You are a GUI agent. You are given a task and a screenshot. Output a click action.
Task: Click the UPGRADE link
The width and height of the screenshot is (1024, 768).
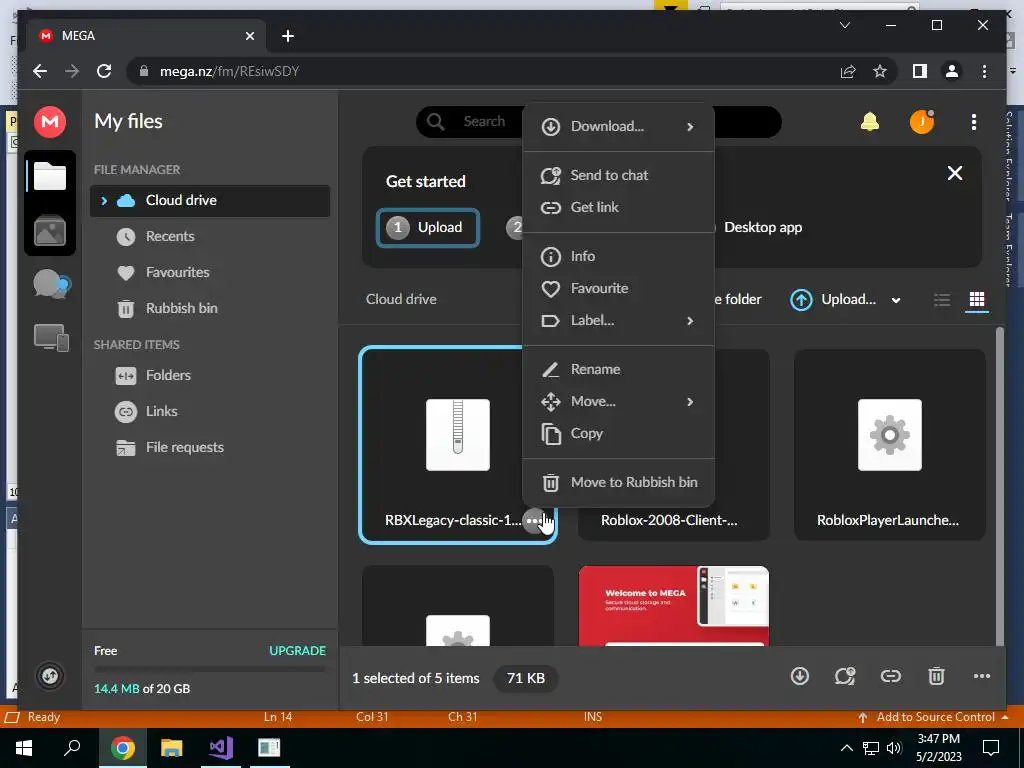click(x=297, y=650)
